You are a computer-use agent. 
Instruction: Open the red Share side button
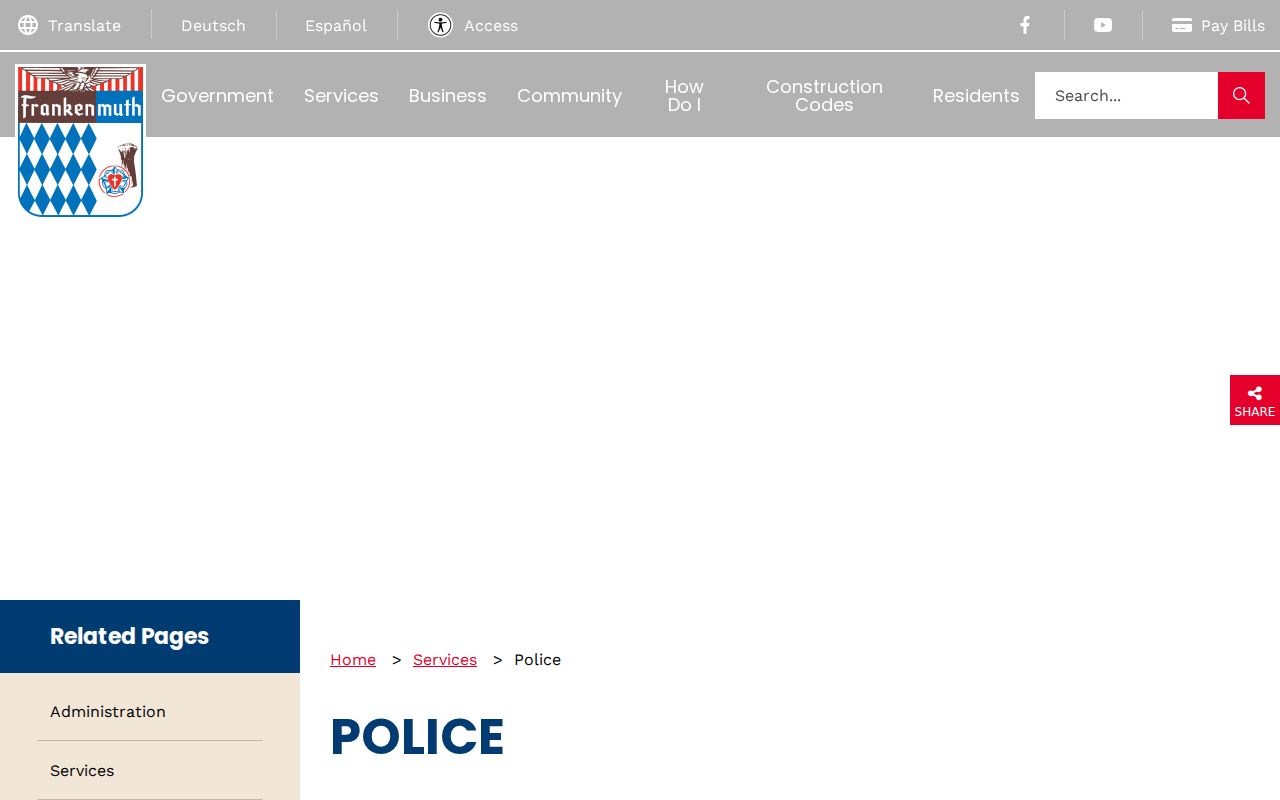(1255, 400)
